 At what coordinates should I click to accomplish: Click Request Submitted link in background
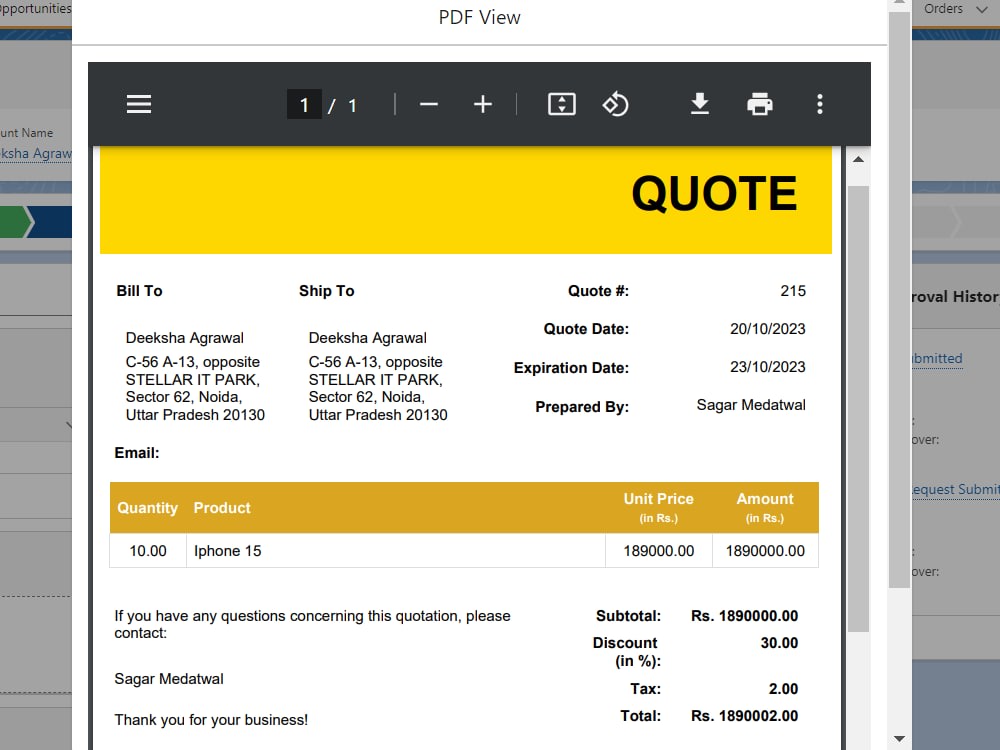coord(955,489)
